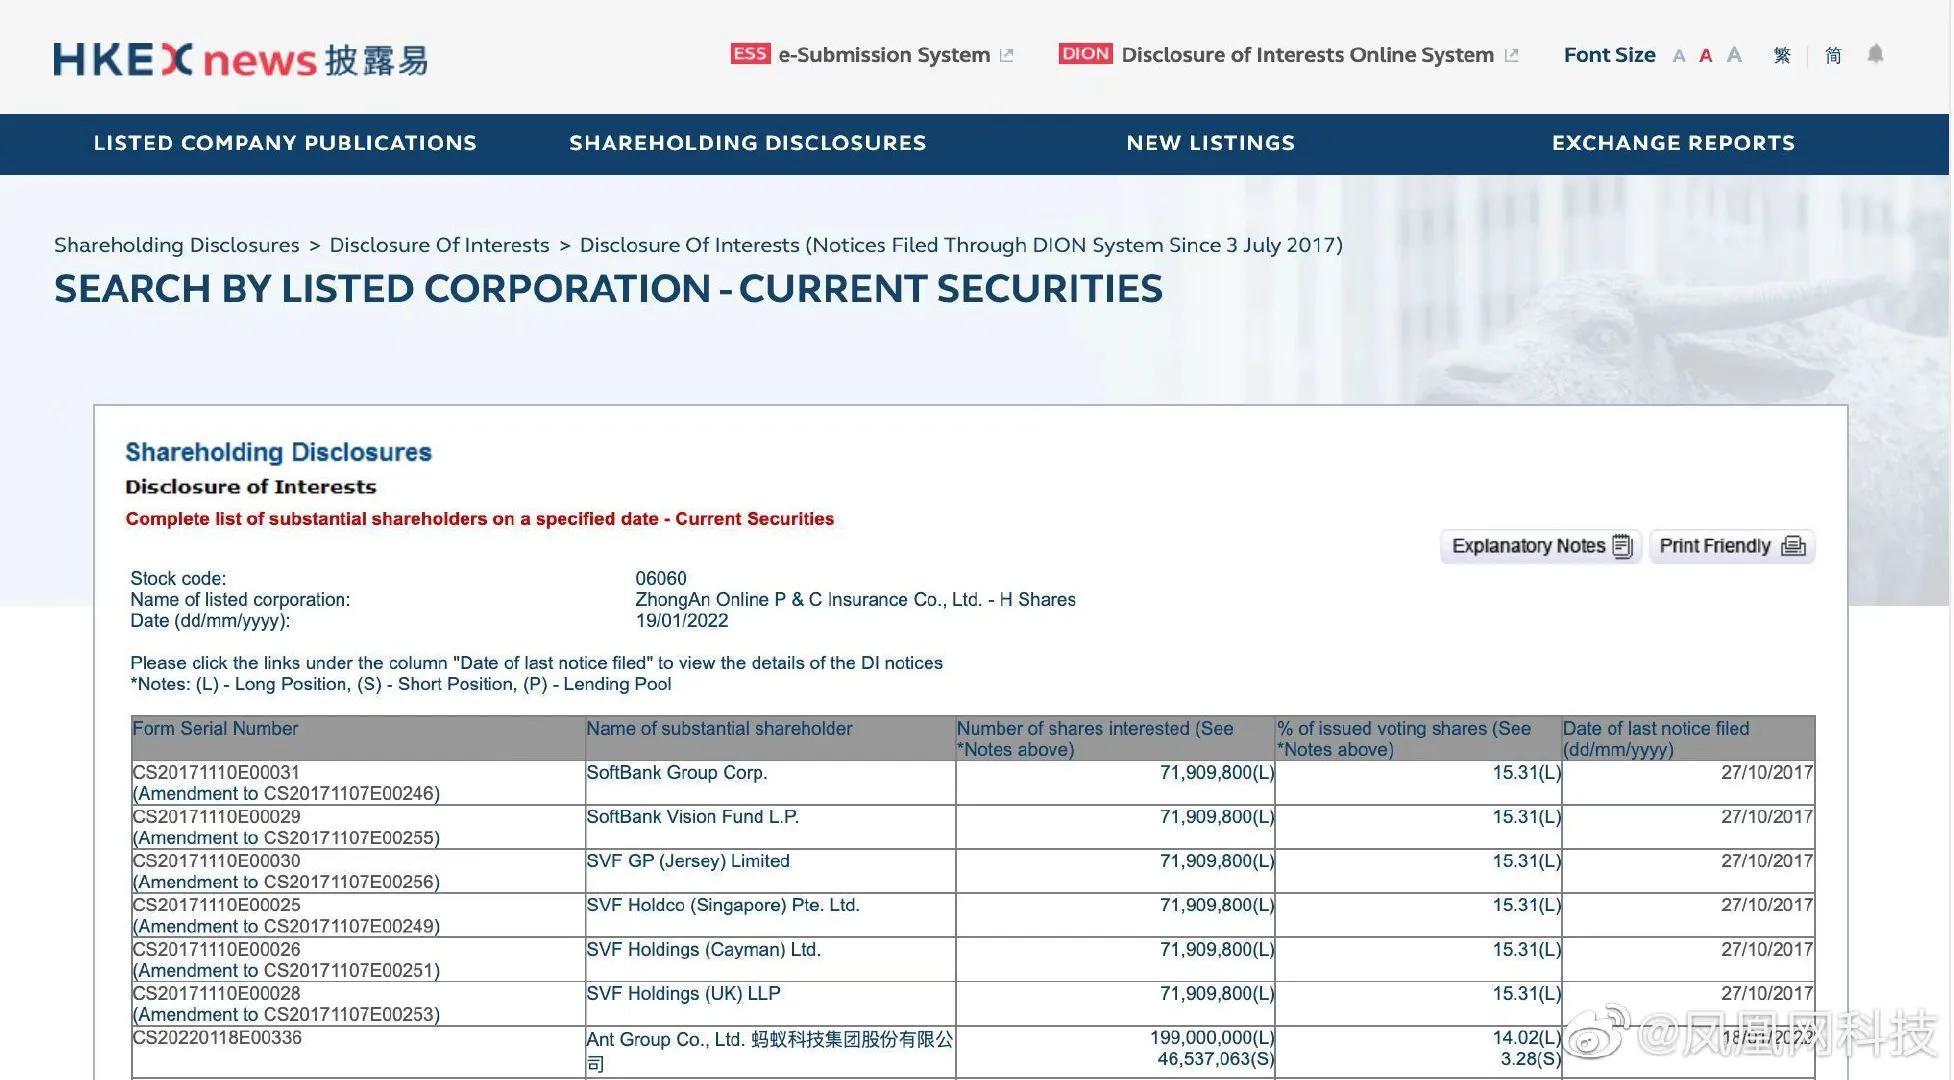Select the smallest font size A

1678,56
